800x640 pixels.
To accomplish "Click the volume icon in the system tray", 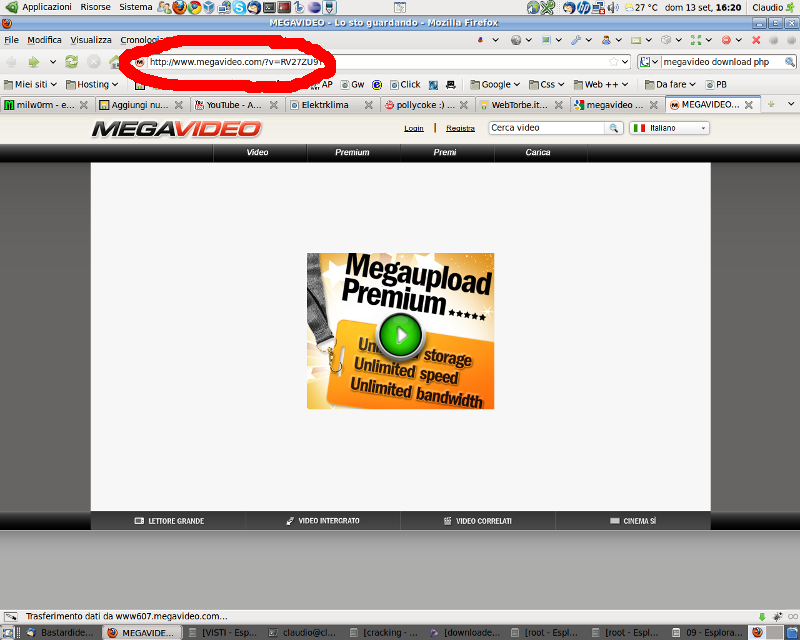I will point(613,7).
